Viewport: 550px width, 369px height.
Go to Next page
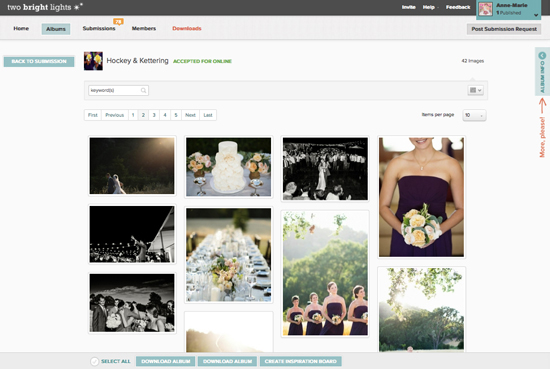pos(190,115)
